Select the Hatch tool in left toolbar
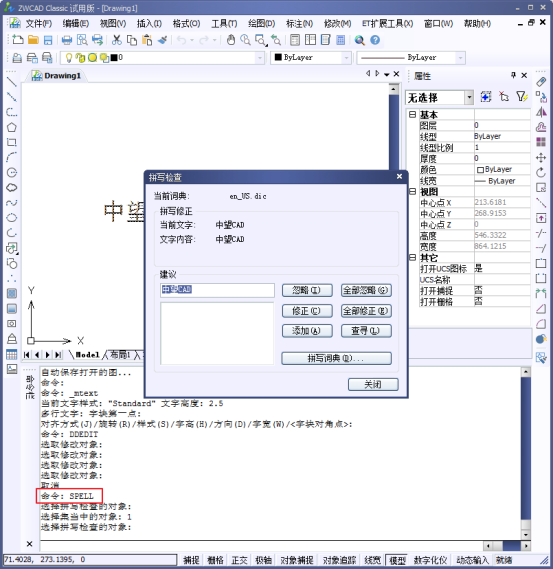The width and height of the screenshot is (553, 569). point(12,293)
